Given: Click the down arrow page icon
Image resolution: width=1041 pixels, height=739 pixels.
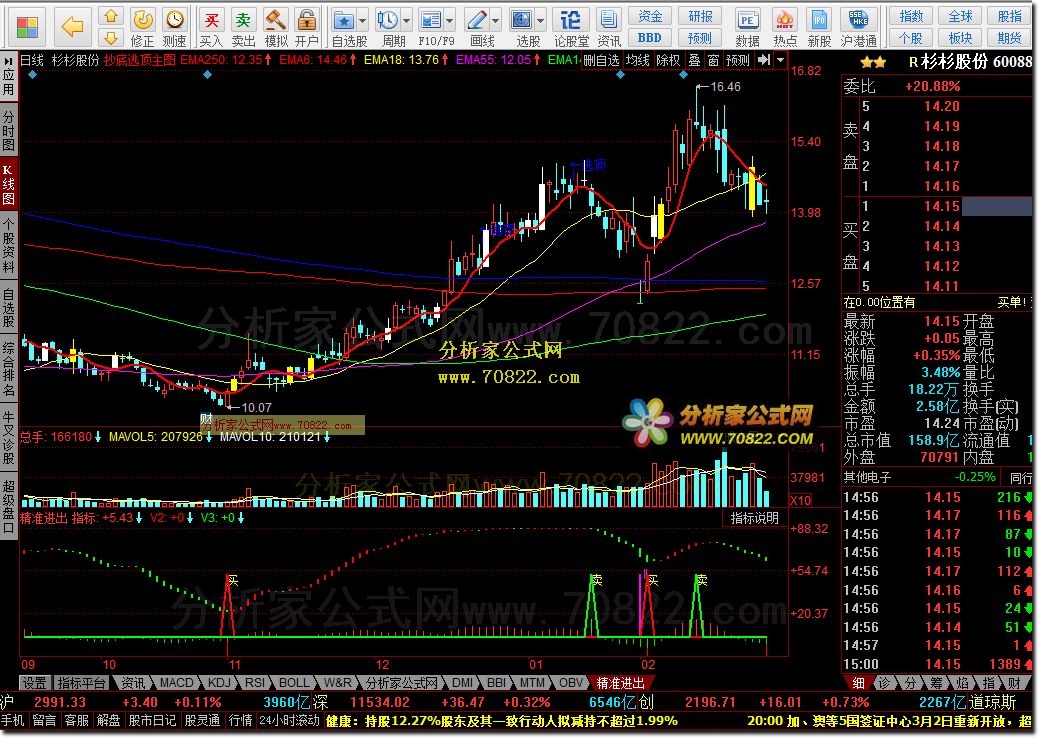Looking at the screenshot, I should [x=111, y=38].
